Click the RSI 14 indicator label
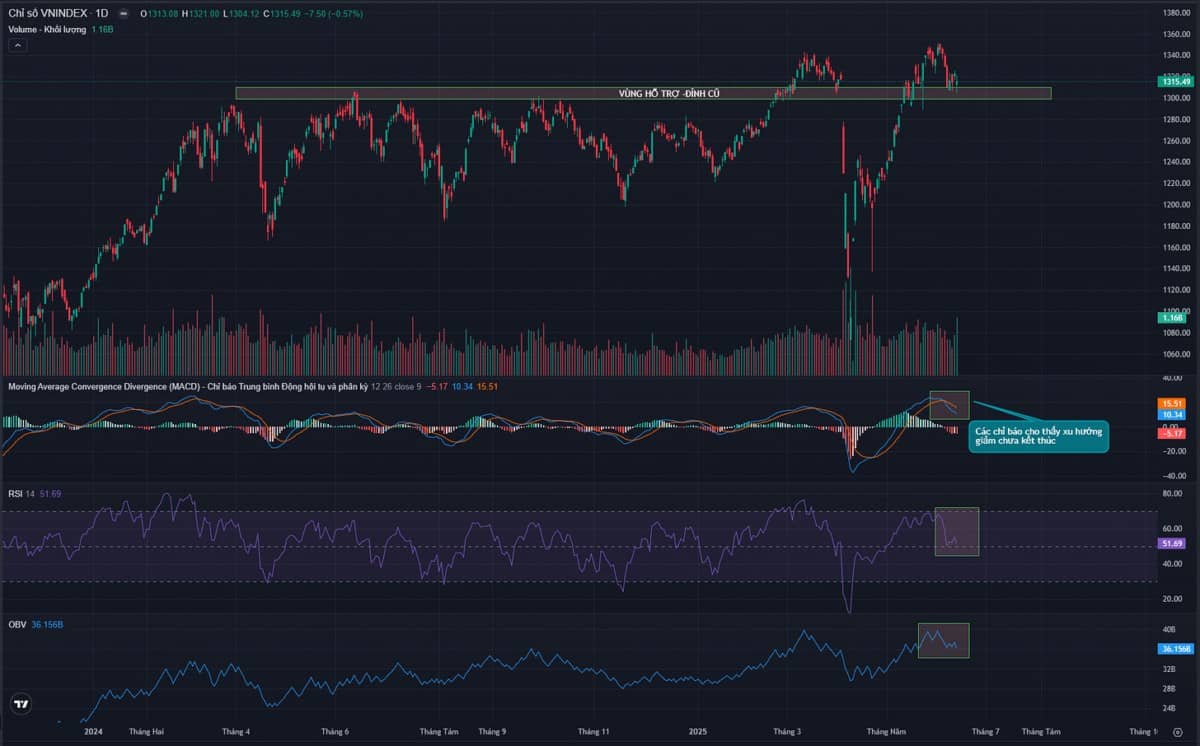 point(21,494)
